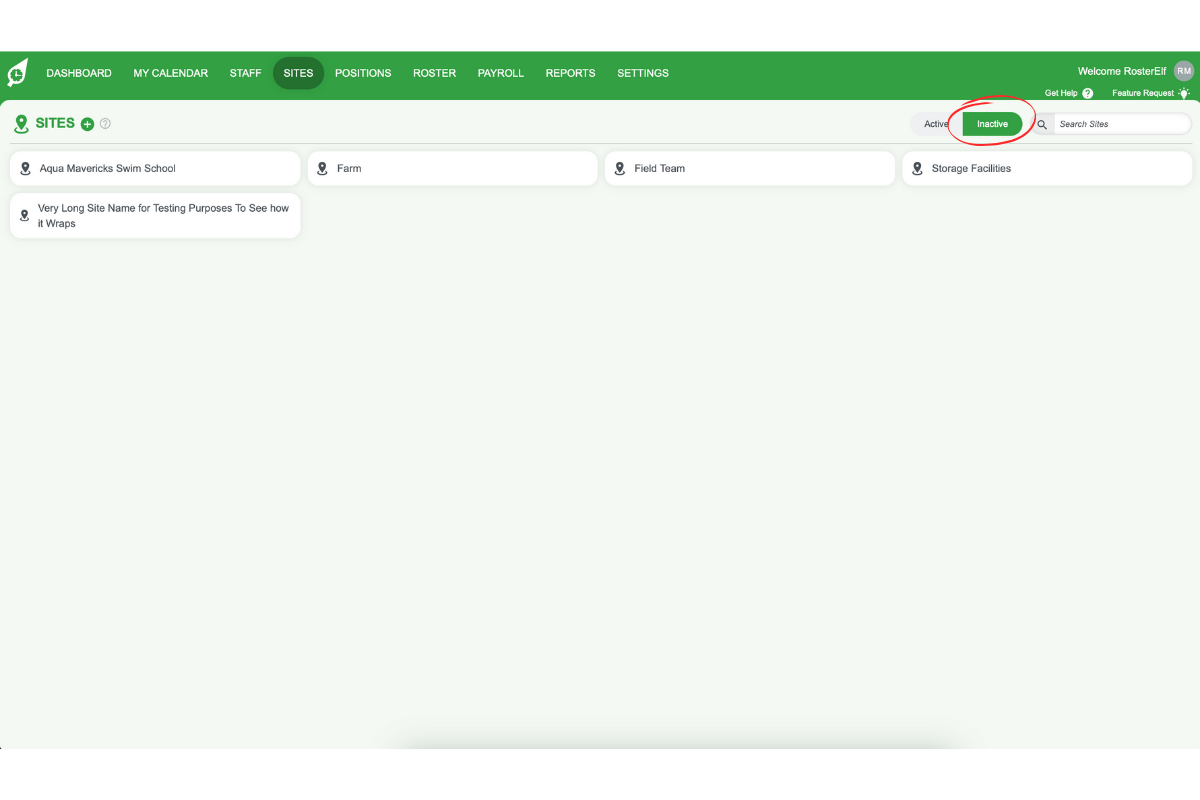Open the help question mark beside SITES heading
The image size is (1200, 800).
(x=105, y=123)
